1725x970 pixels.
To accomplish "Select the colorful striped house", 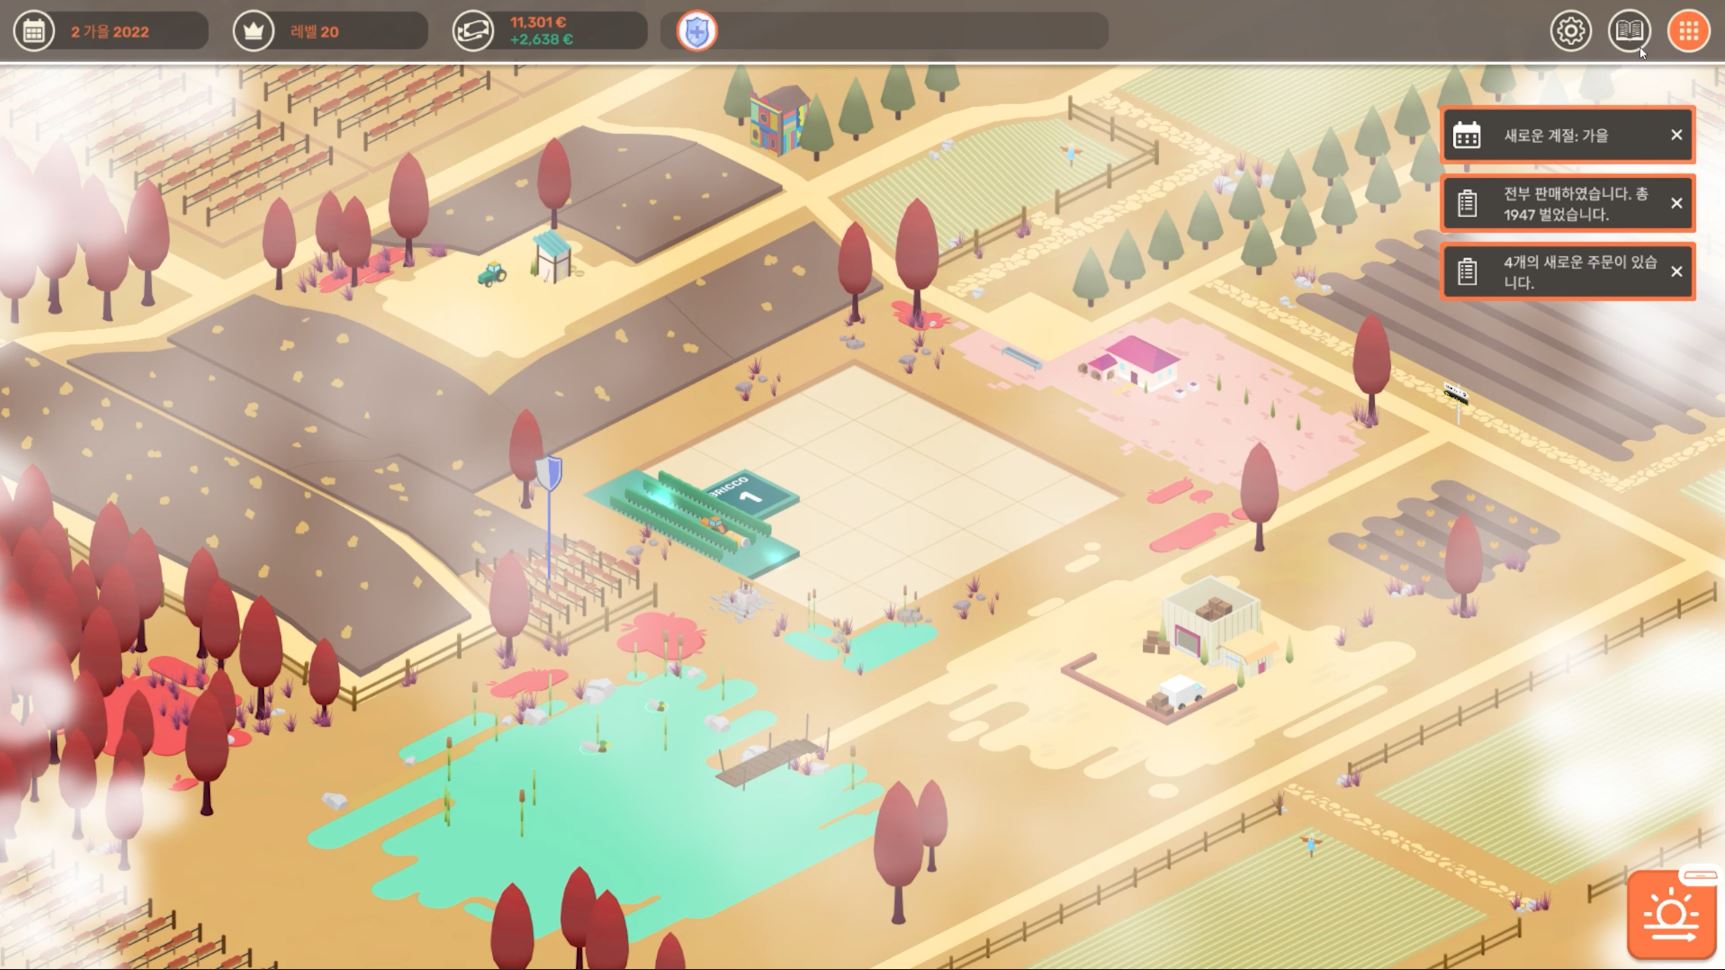I will click(780, 119).
